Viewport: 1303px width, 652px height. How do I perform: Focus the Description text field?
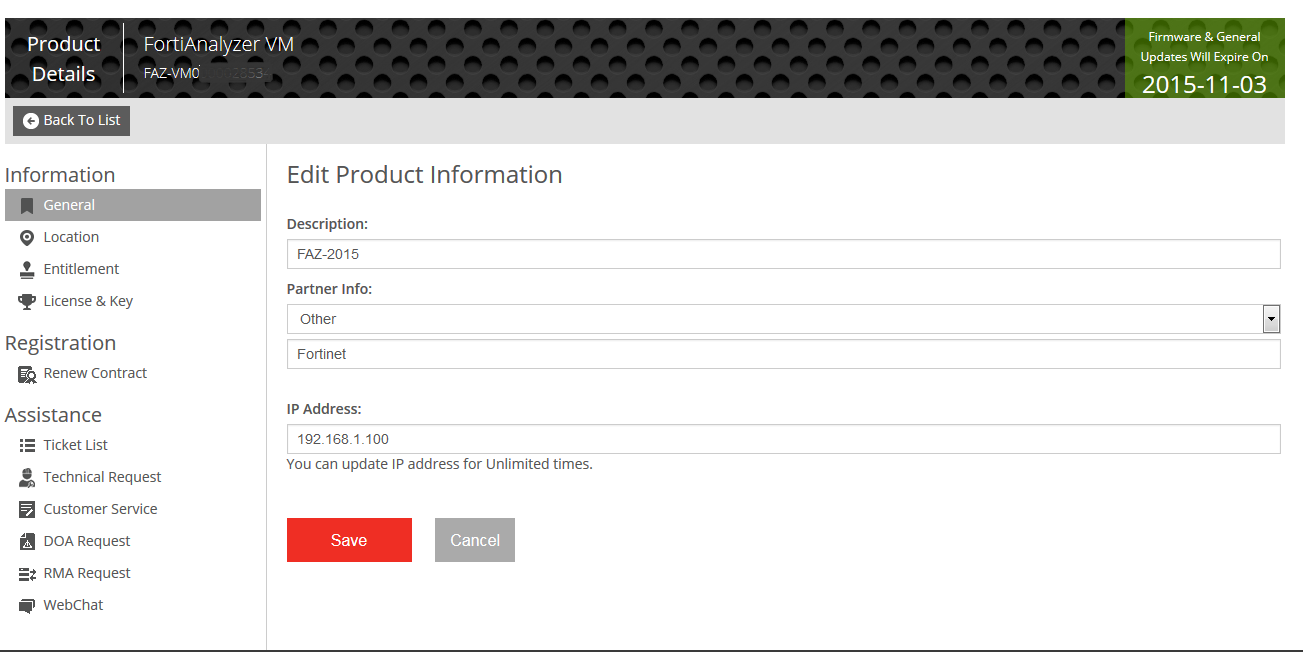[783, 254]
